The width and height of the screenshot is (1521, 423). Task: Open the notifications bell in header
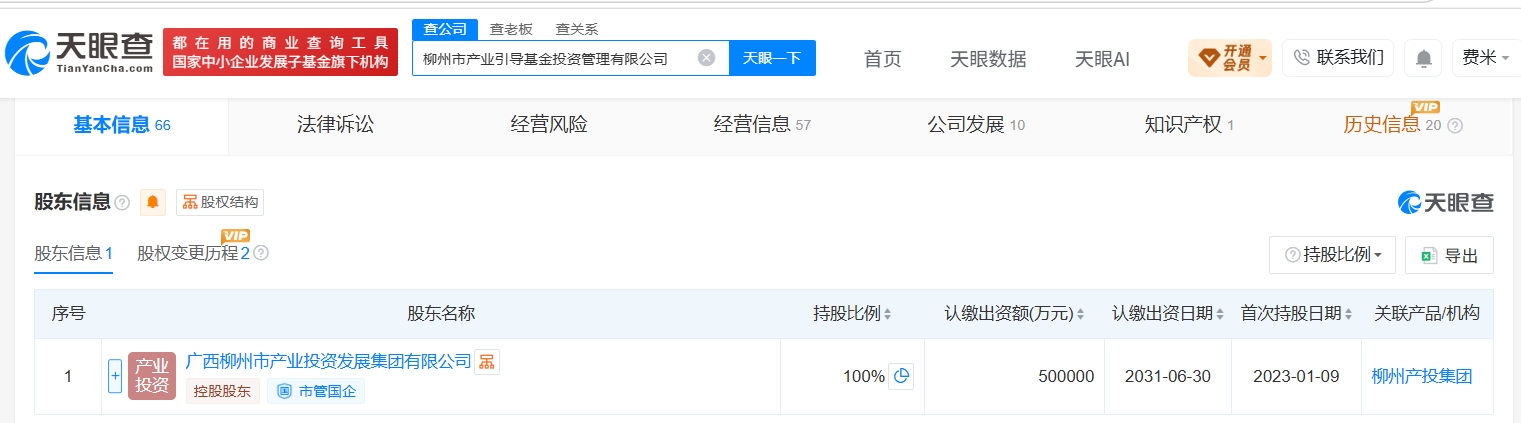click(x=1422, y=58)
